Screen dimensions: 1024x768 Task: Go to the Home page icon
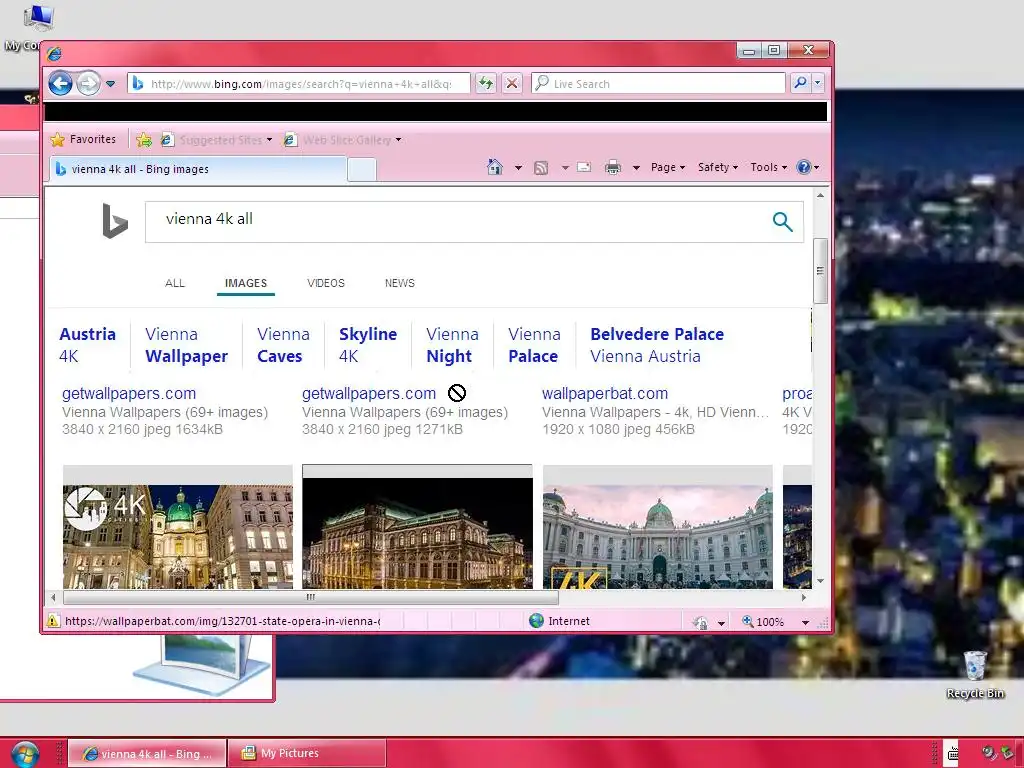coord(495,167)
